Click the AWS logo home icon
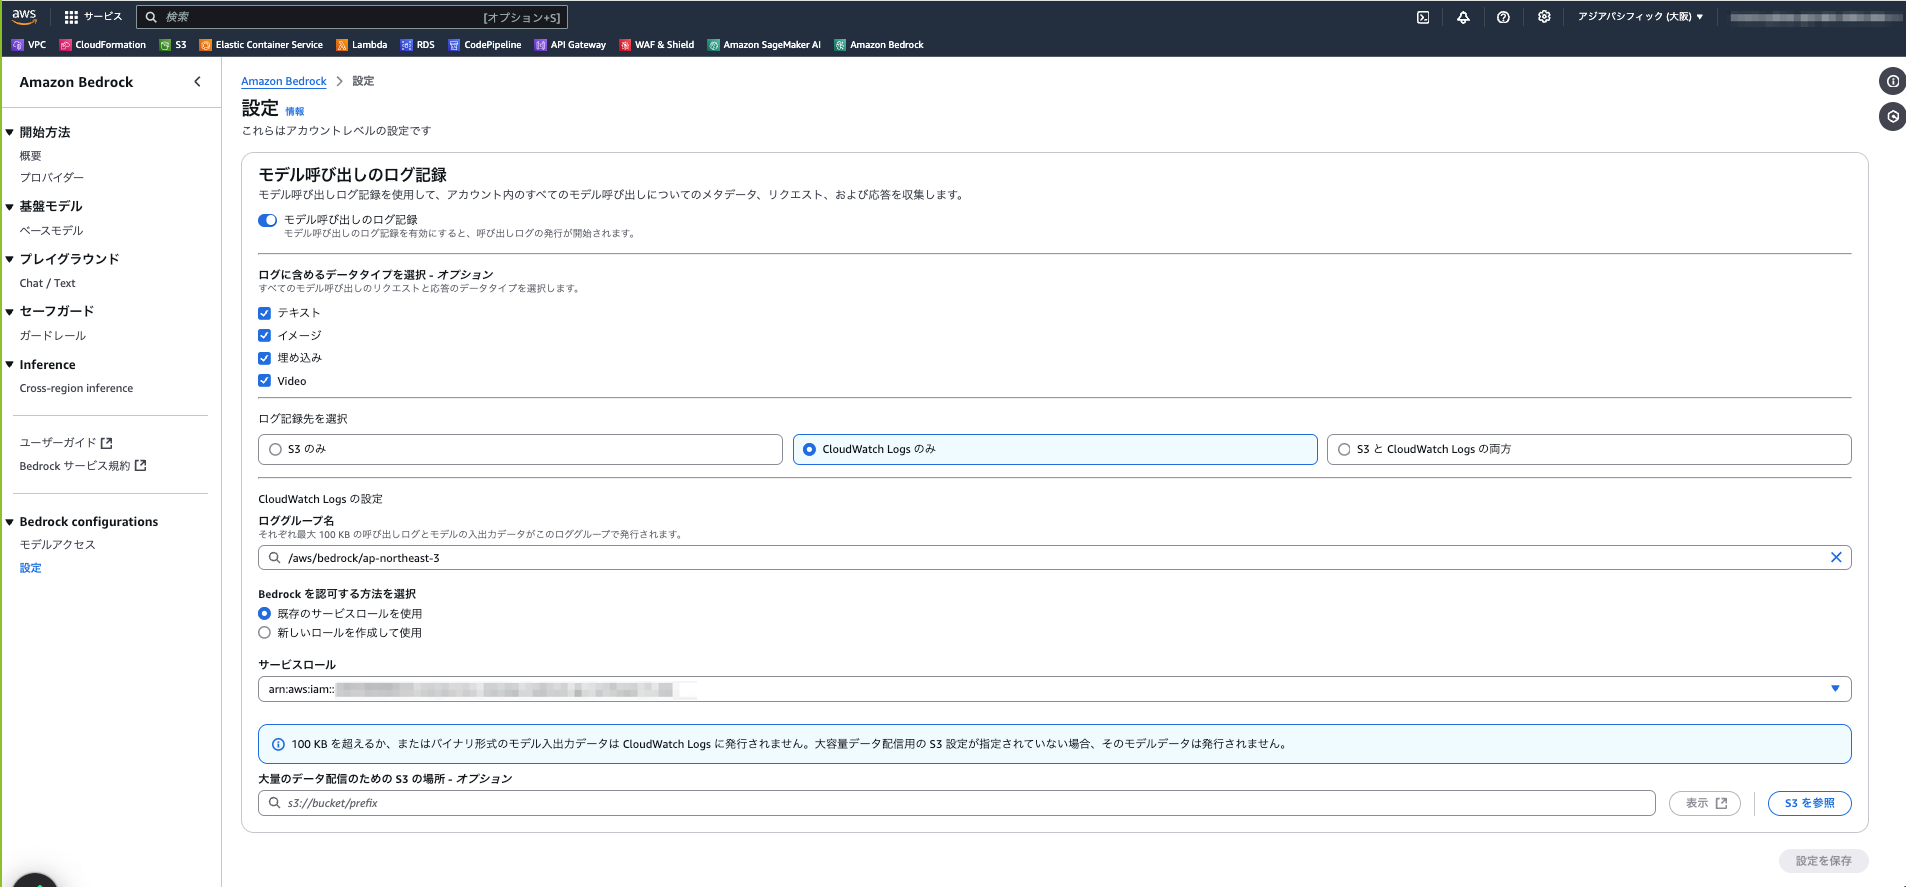This screenshot has width=1906, height=887. point(24,16)
